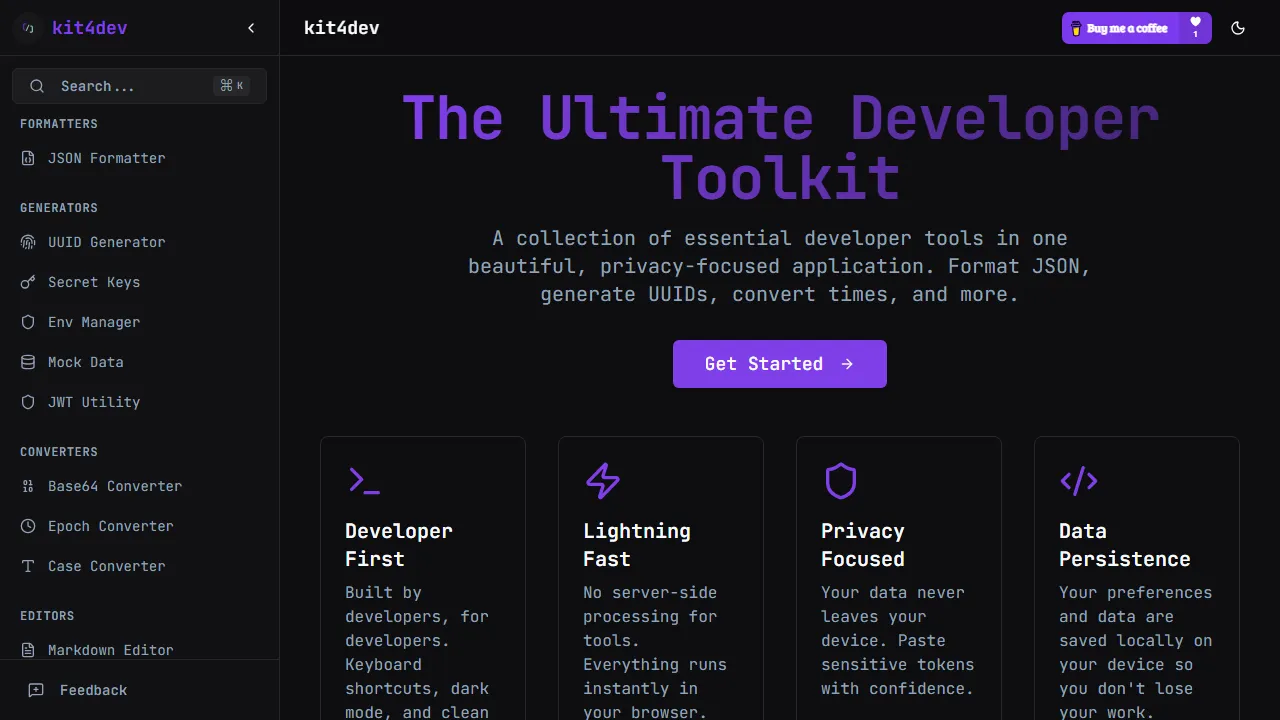The height and width of the screenshot is (720, 1280).
Task: Open the Secret Keys generator
Action: pyautogui.click(x=93, y=282)
